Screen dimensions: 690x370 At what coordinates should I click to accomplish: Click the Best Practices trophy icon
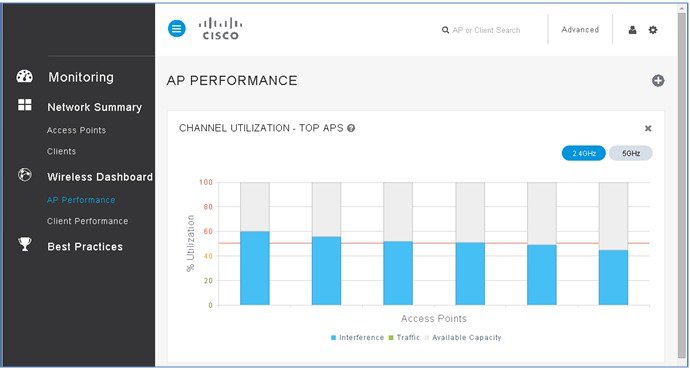(x=25, y=244)
